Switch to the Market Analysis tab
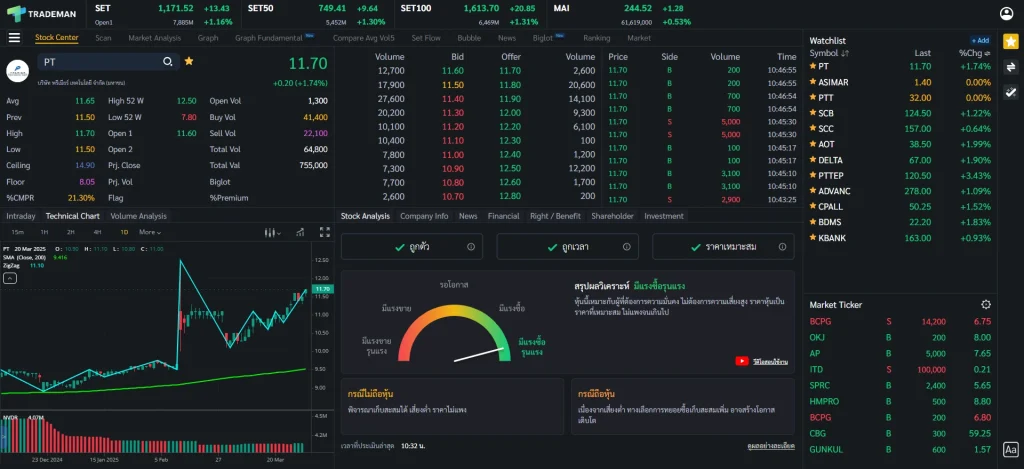Image resolution: width=1024 pixels, height=469 pixels. coord(154,38)
